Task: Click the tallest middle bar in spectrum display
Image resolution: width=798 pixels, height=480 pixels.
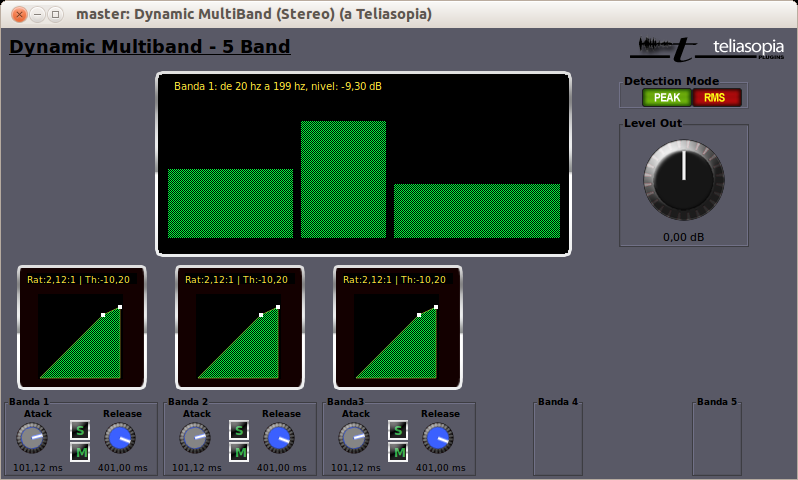Action: tap(343, 180)
